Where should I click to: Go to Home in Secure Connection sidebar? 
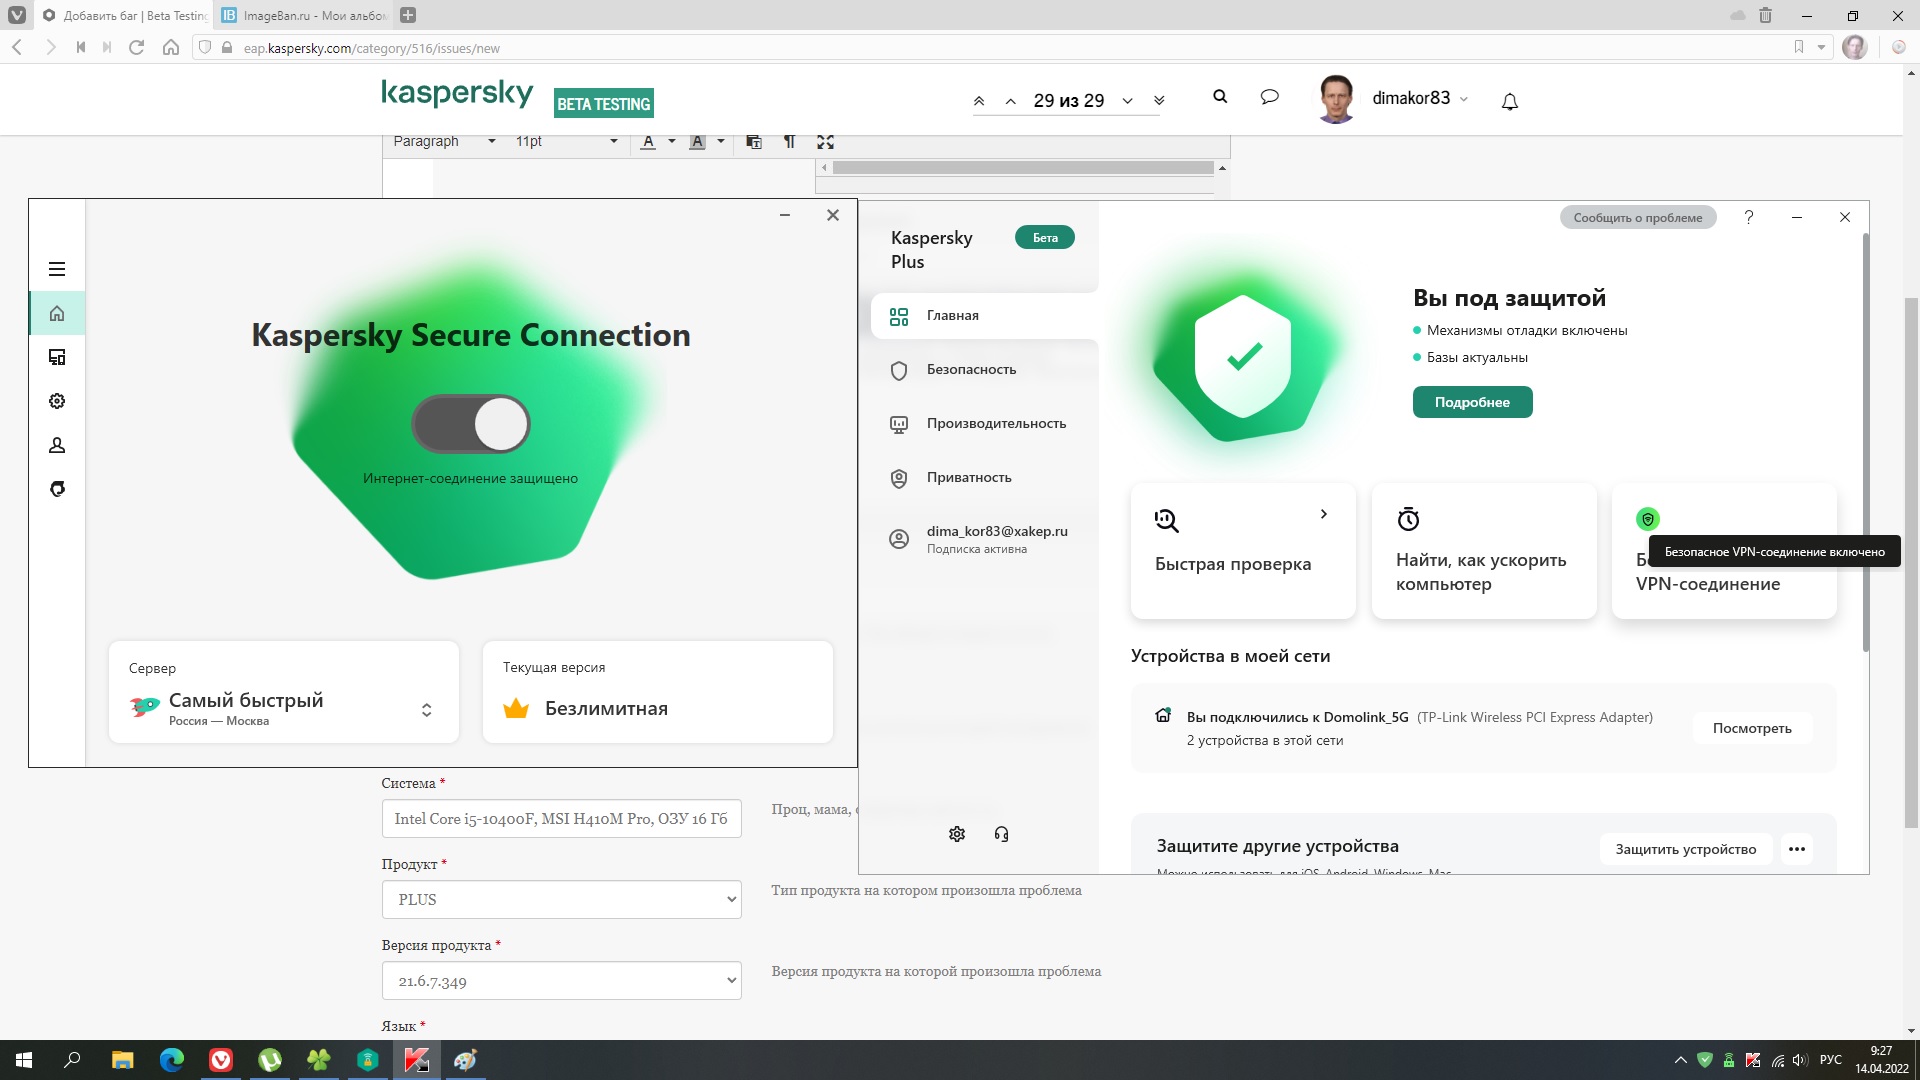[57, 313]
